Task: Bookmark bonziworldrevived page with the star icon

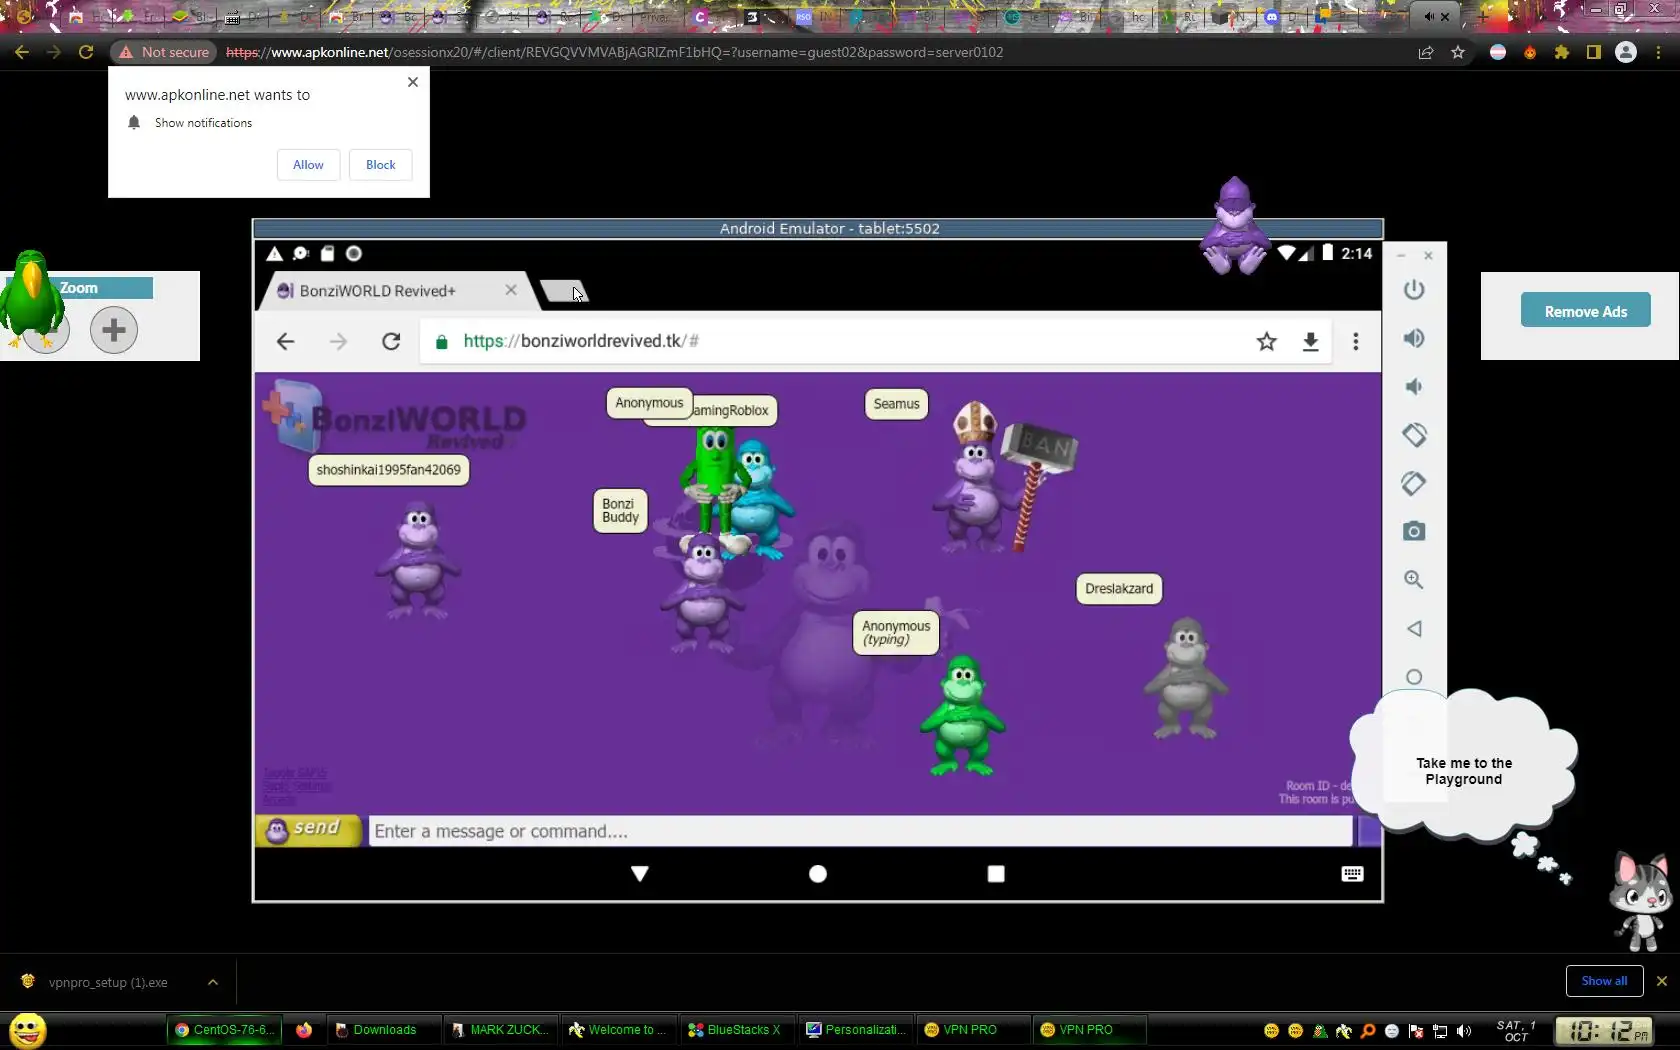Action: pos(1266,341)
